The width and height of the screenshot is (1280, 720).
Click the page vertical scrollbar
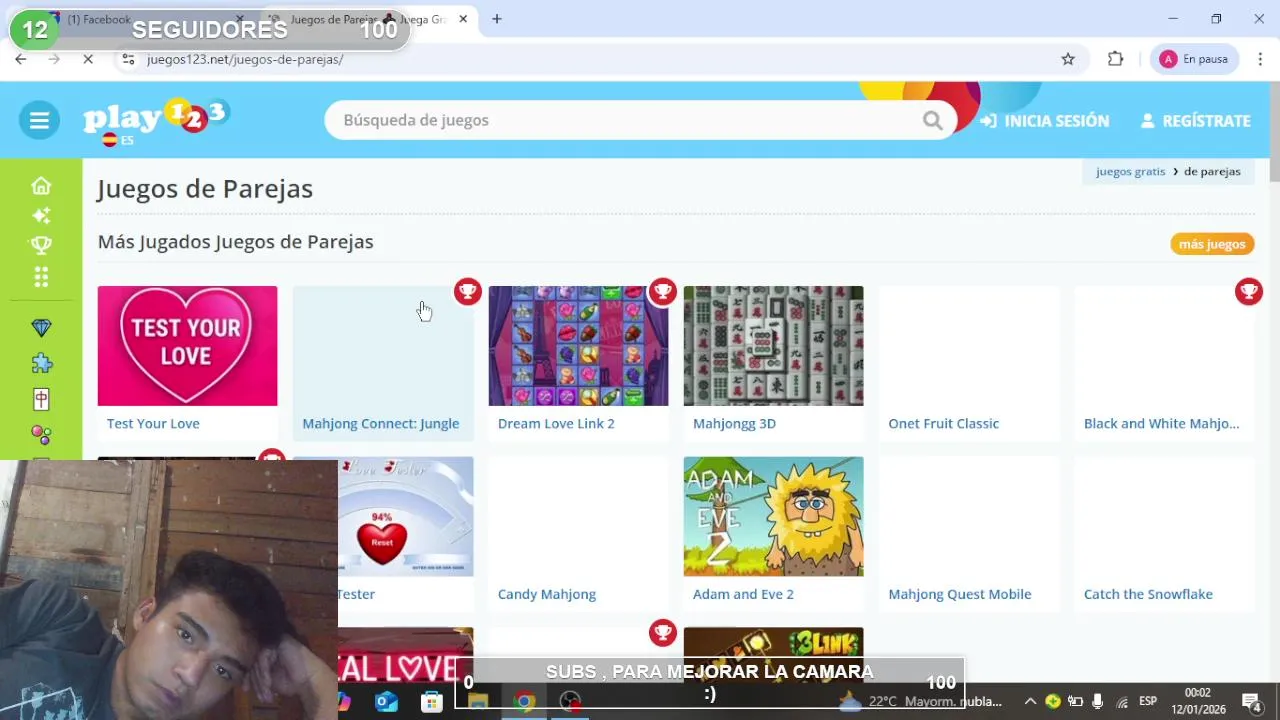(1274, 132)
